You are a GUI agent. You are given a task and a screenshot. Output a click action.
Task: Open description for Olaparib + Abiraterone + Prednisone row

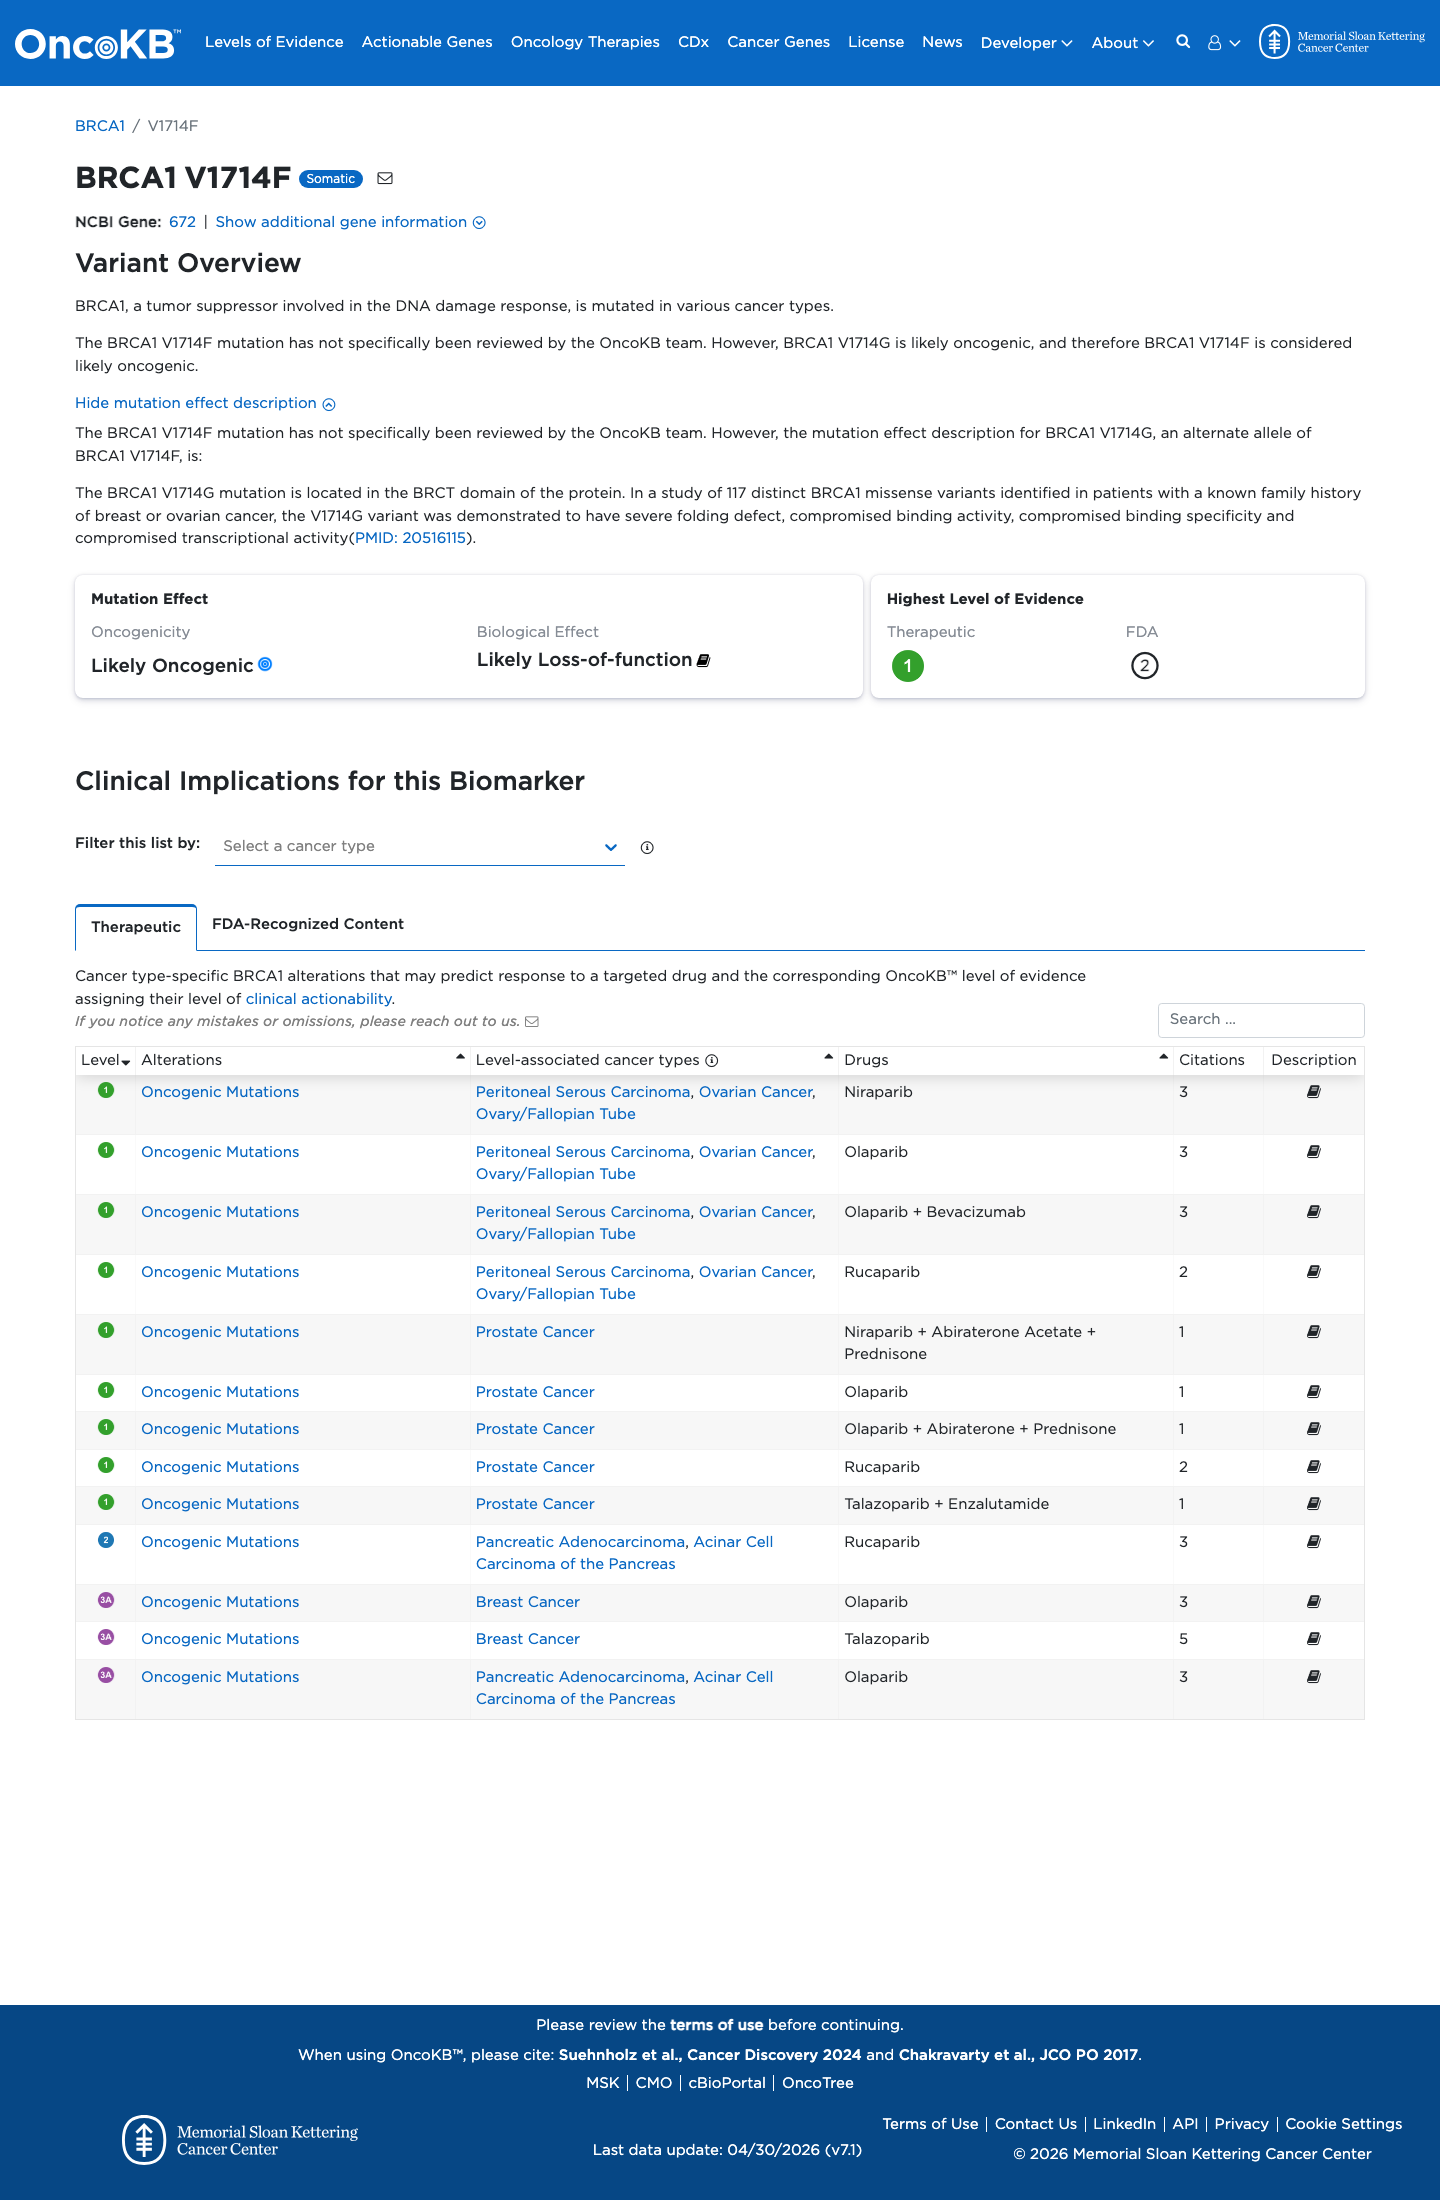tap(1314, 1429)
